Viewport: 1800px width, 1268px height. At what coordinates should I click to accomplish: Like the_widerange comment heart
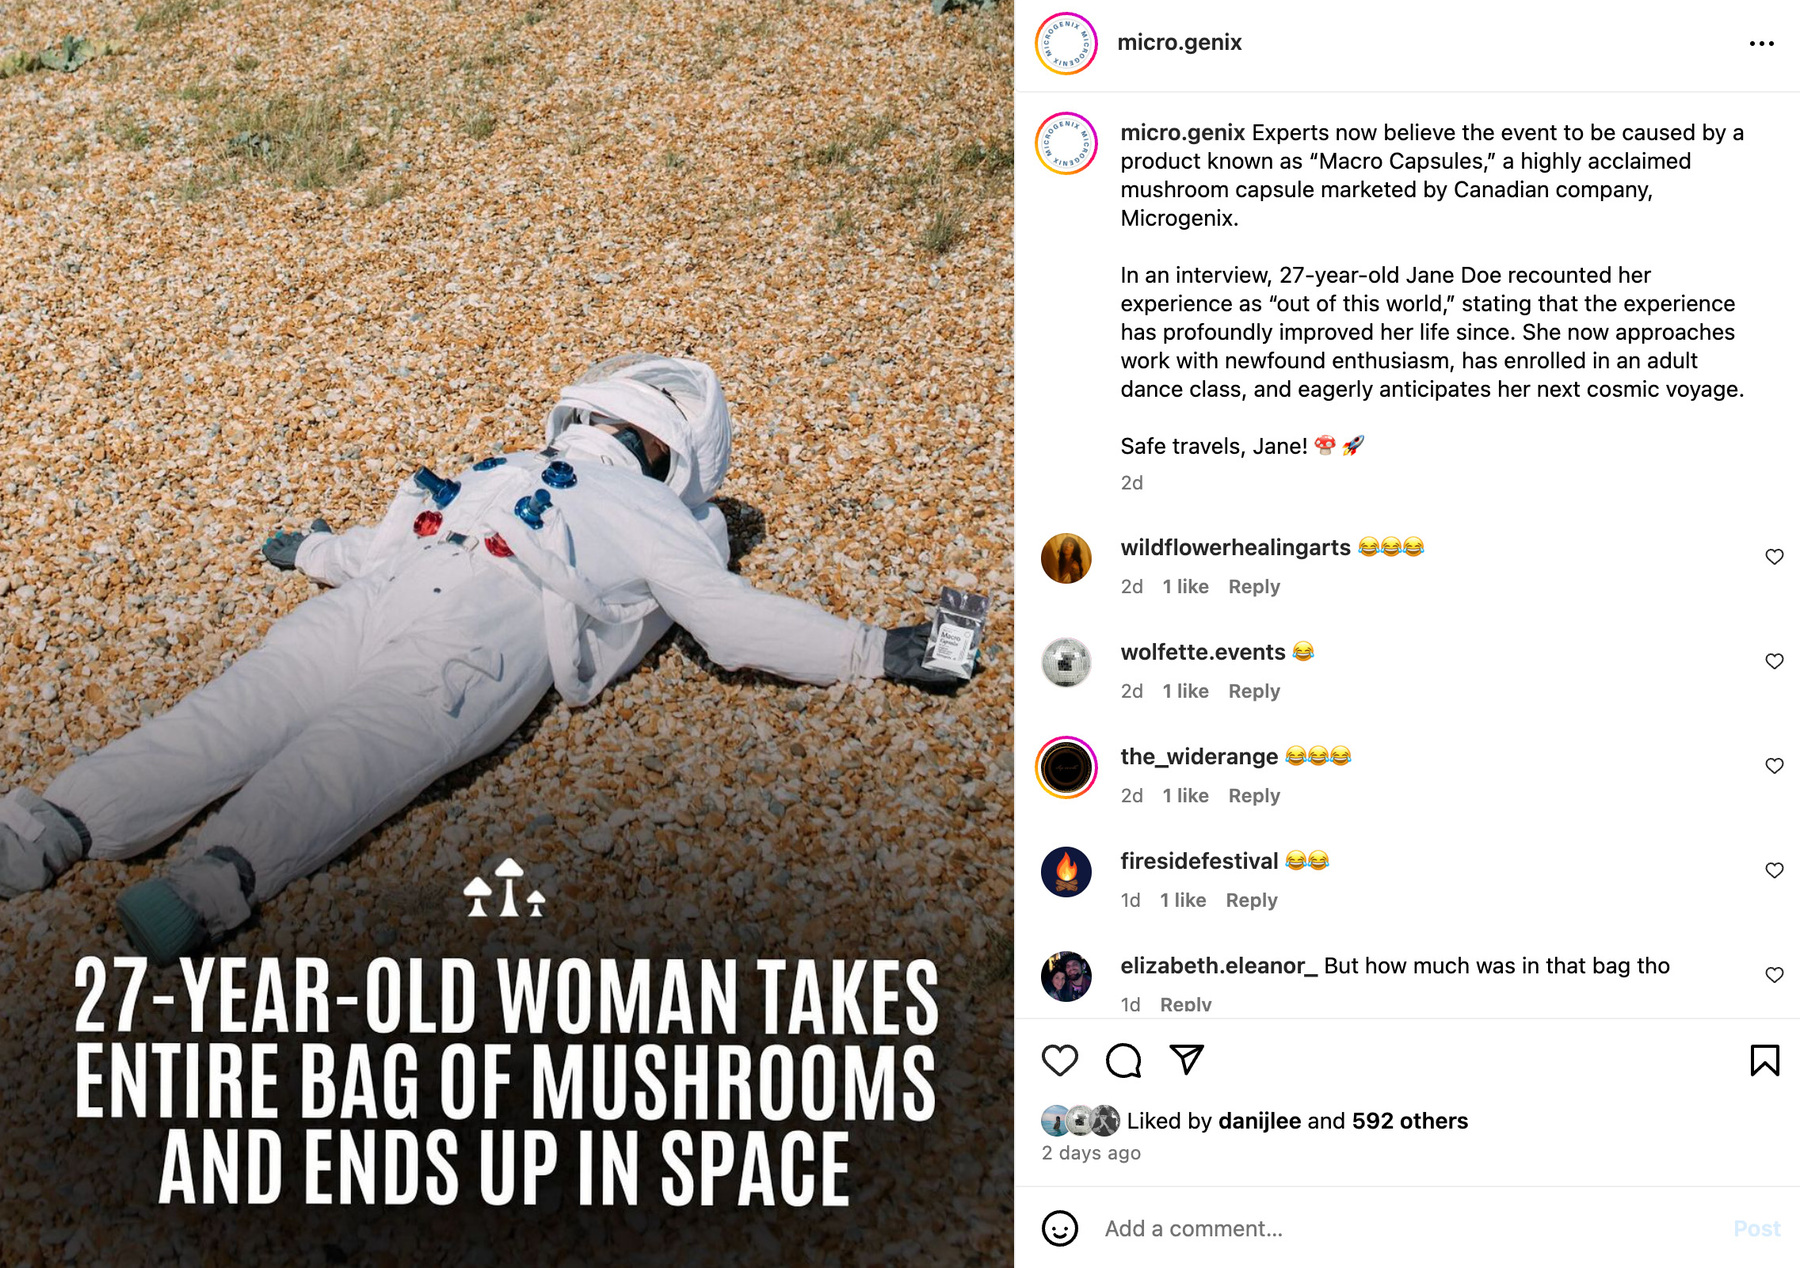coord(1774,766)
